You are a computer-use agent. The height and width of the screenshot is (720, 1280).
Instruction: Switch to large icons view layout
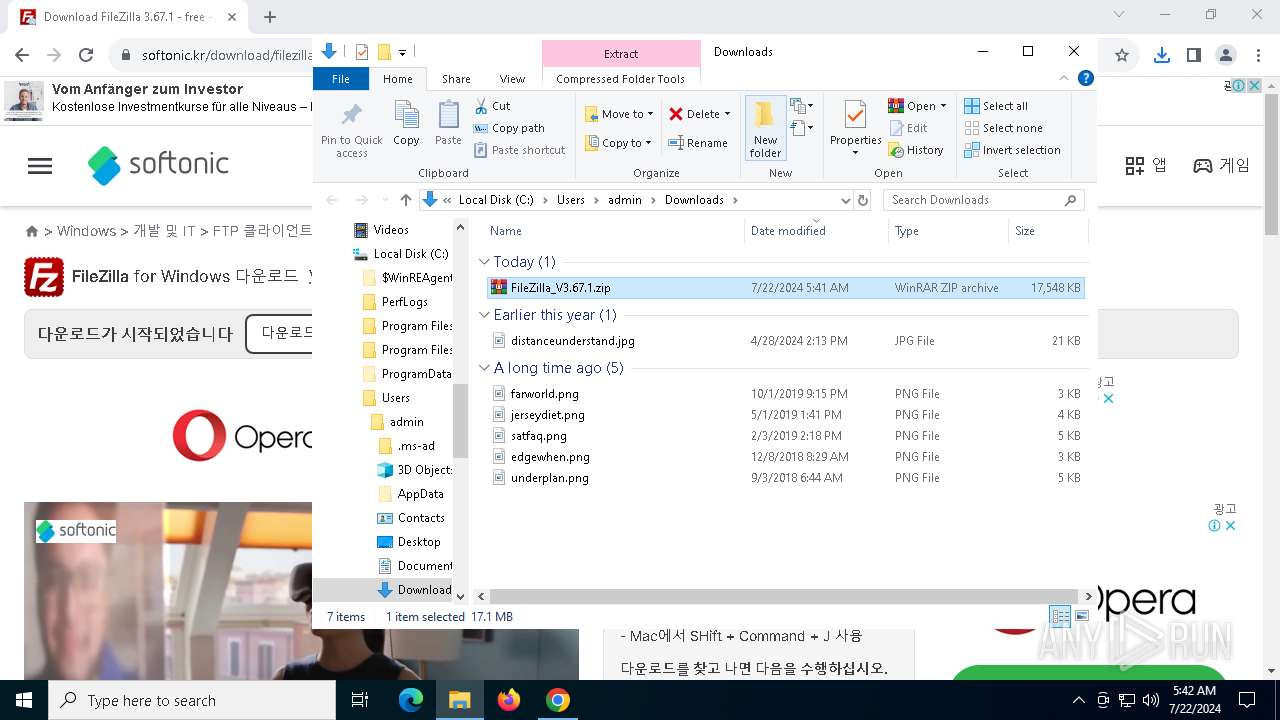click(1081, 617)
